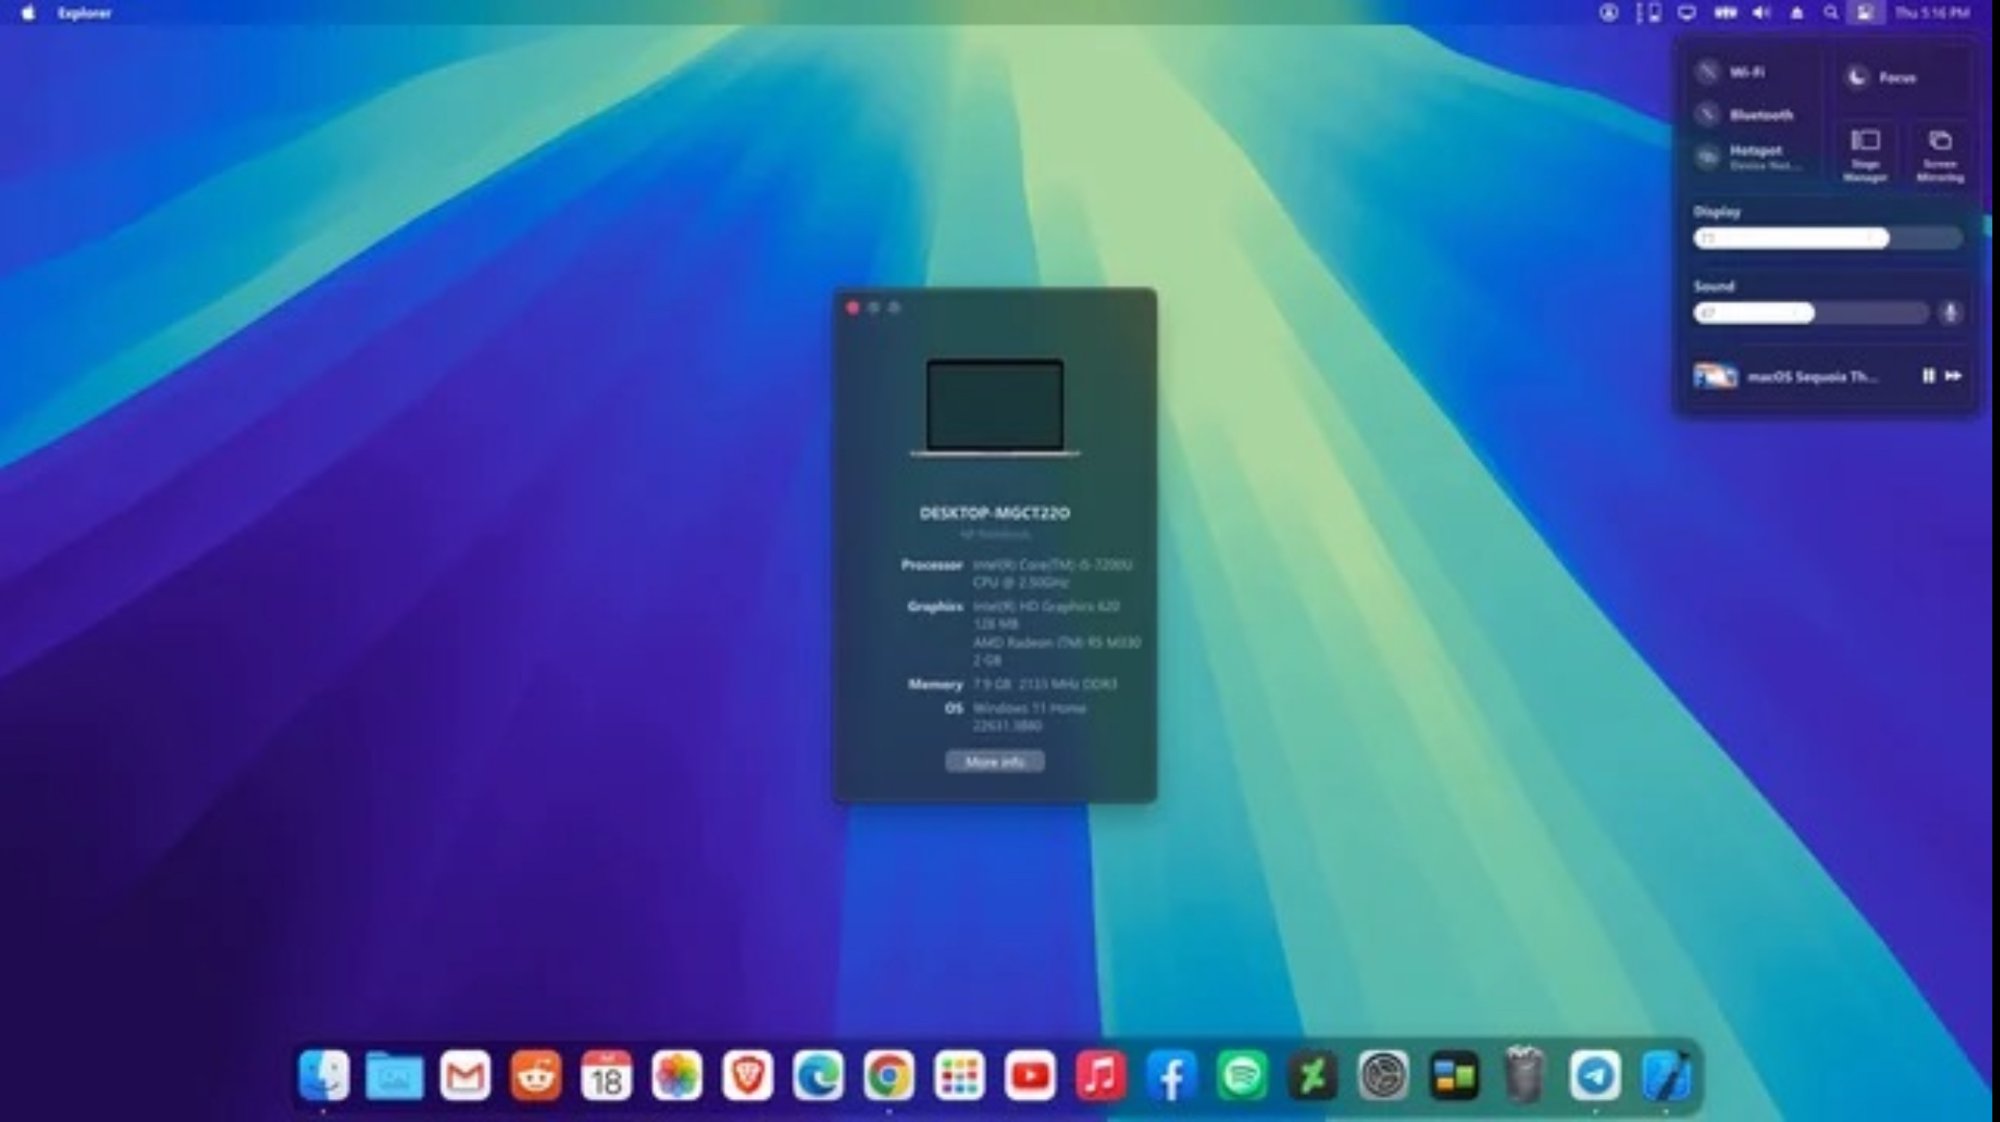The height and width of the screenshot is (1122, 2000).
Task: Open Telegram from the dock
Action: (1594, 1076)
